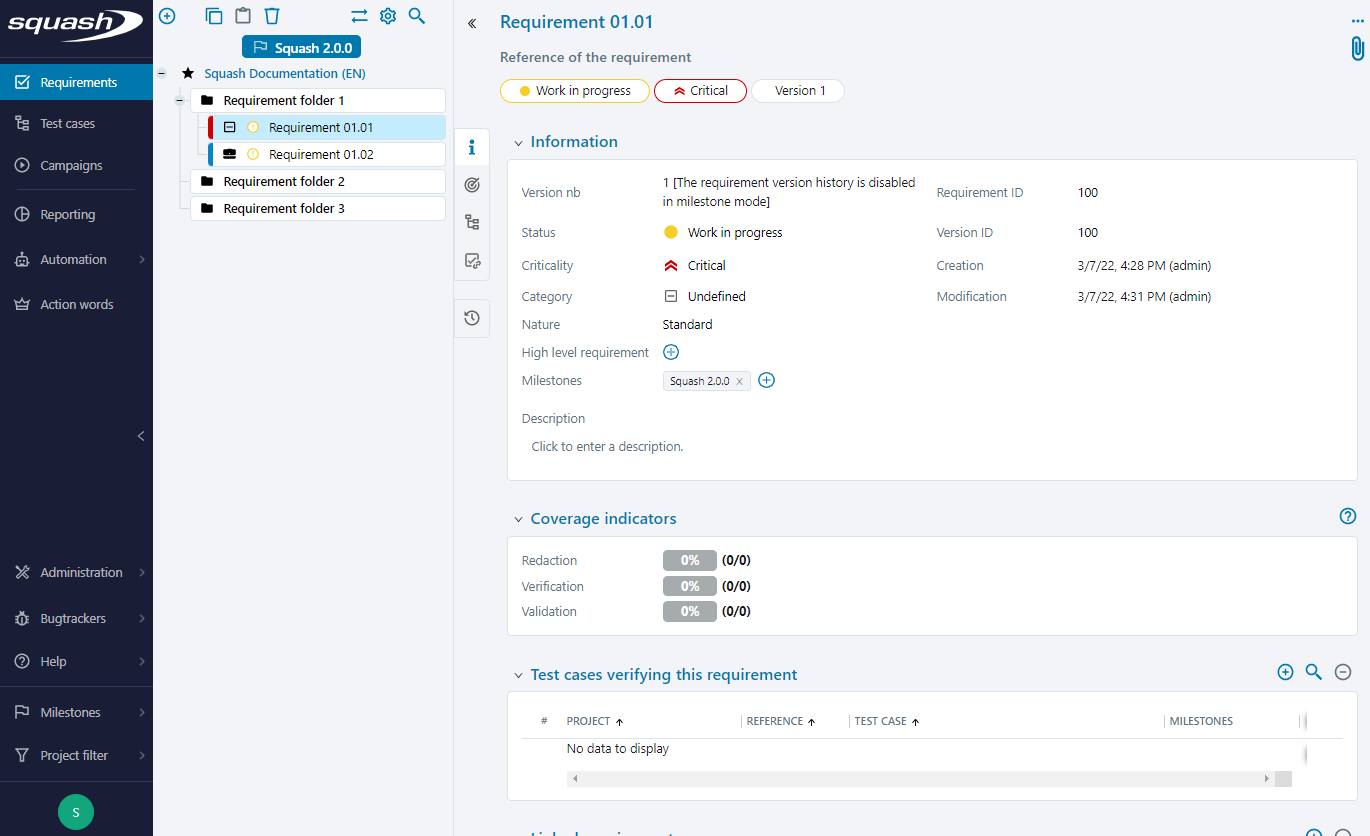Screen dimensions: 1370x836
Task: Select Requirement 01.02 in the tree
Action: (321, 155)
